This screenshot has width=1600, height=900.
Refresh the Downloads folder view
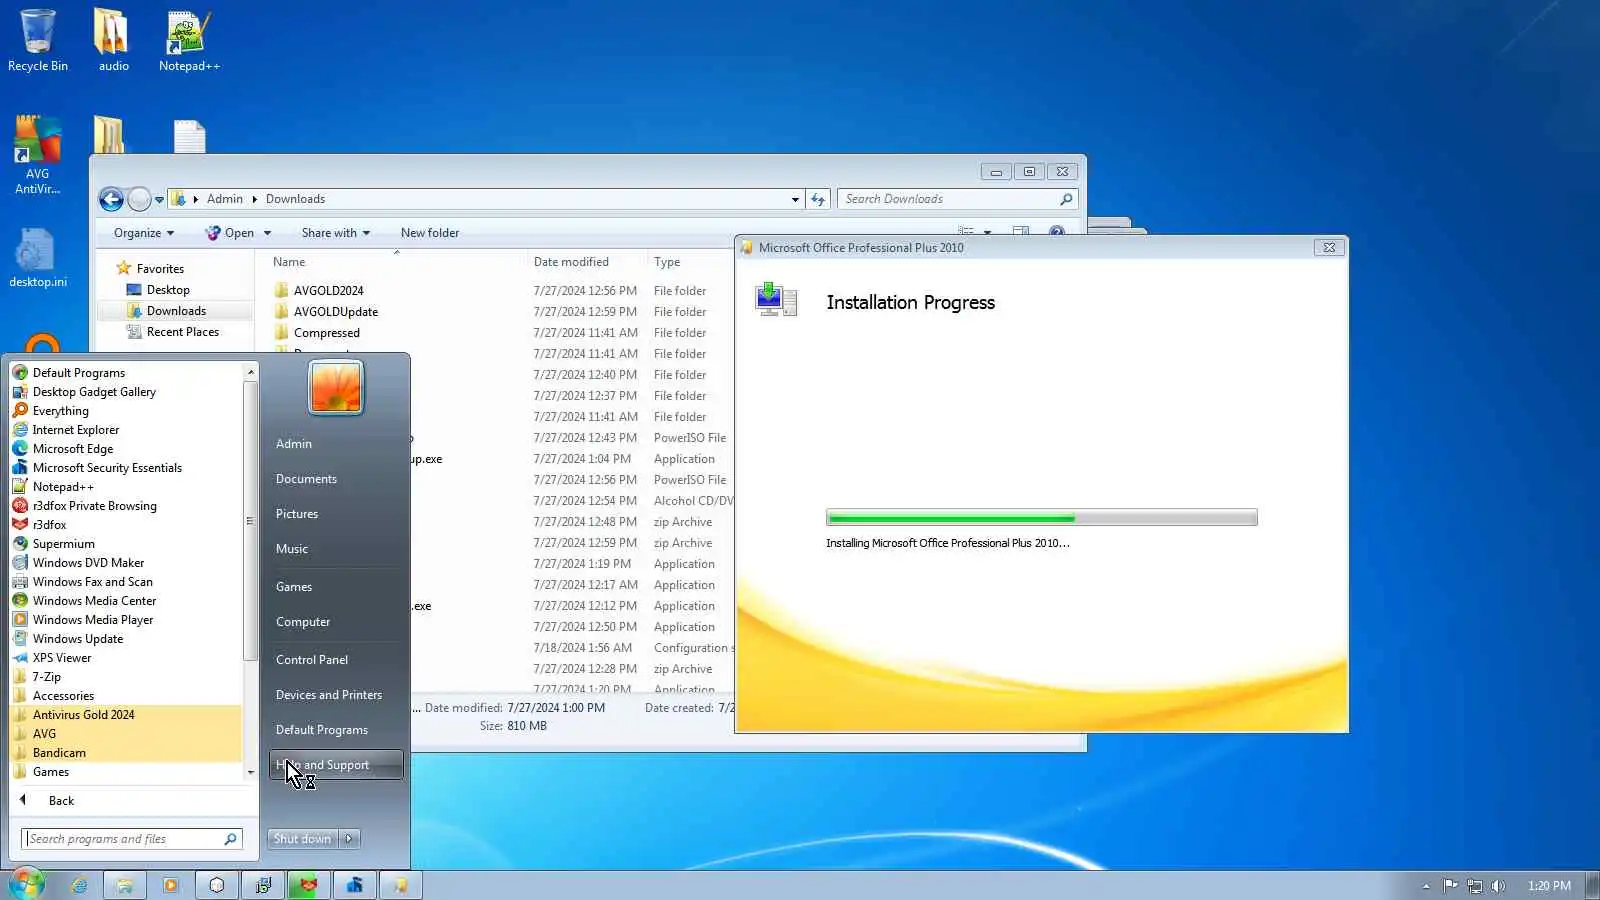click(818, 199)
